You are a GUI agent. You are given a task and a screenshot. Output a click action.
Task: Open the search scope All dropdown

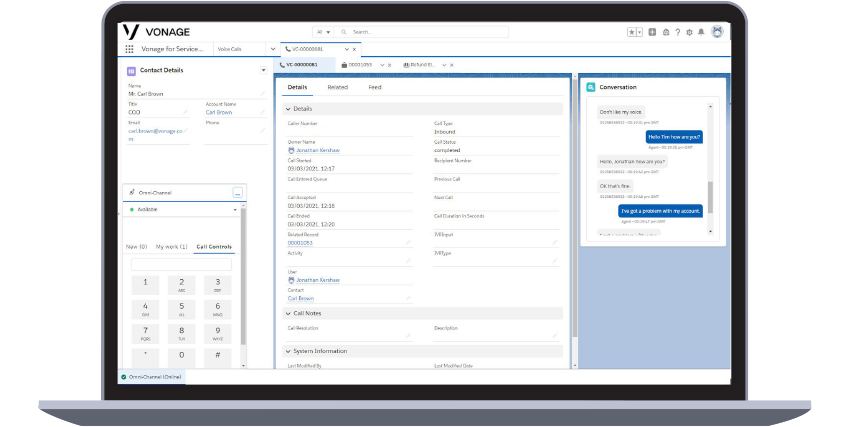[323, 32]
